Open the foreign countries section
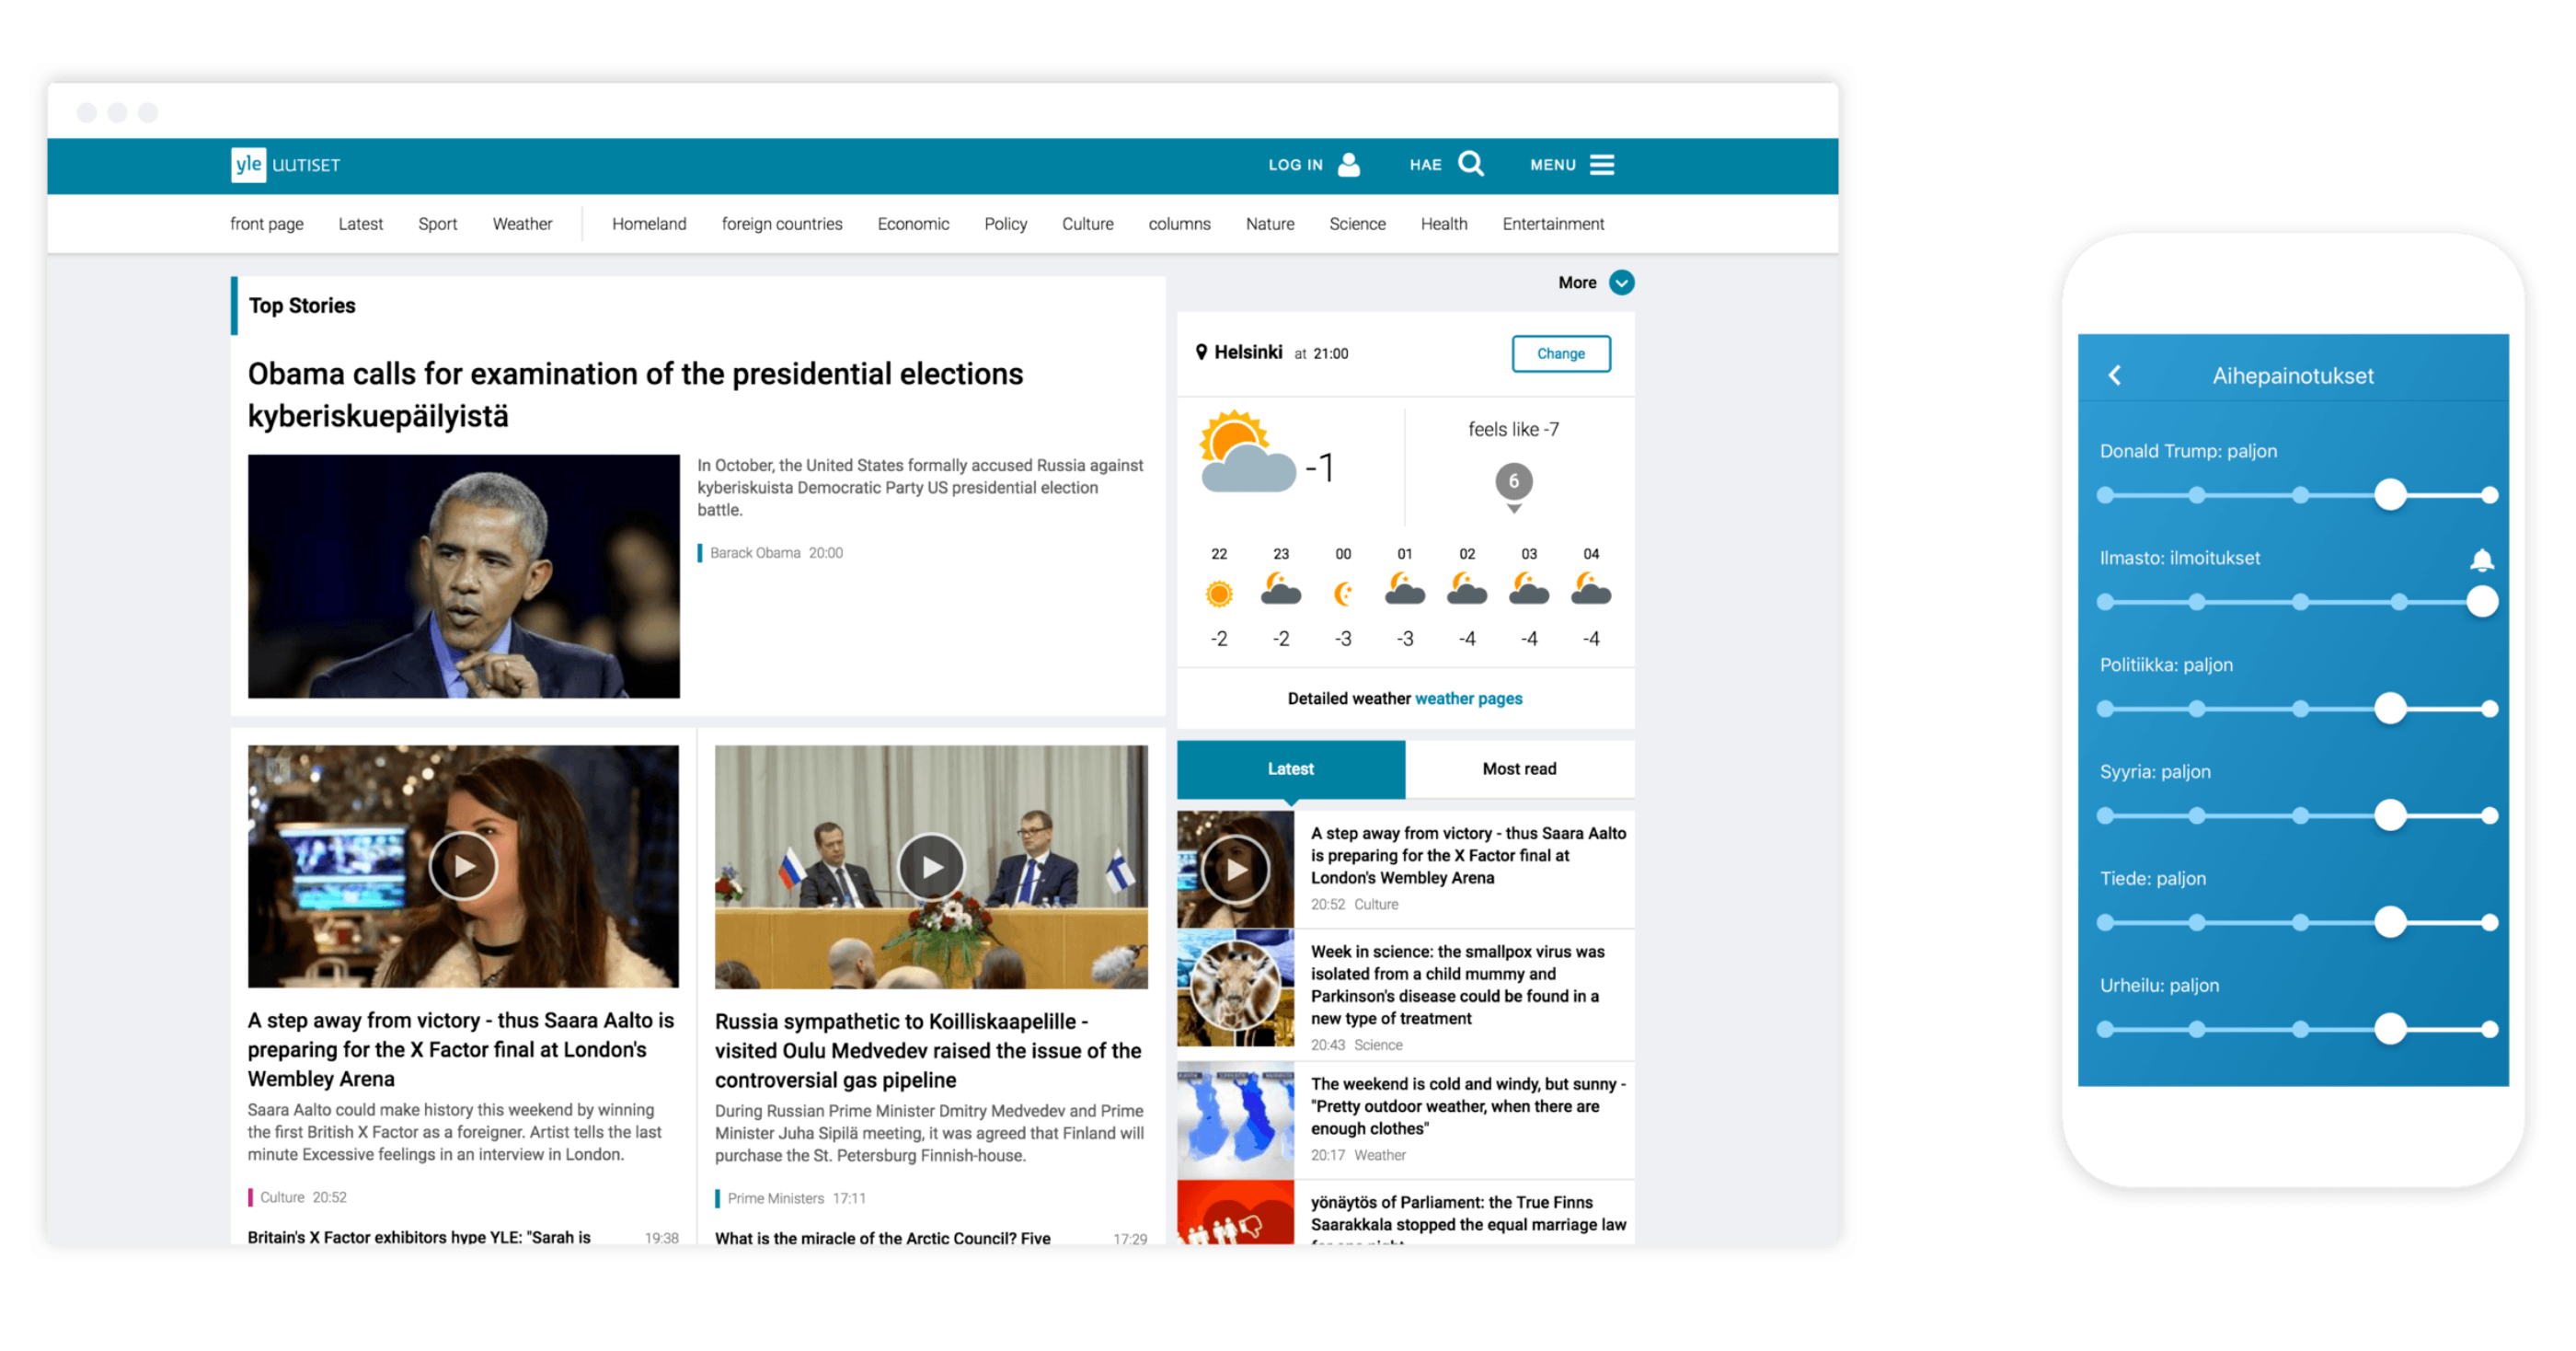The height and width of the screenshot is (1351, 2576). click(x=782, y=223)
